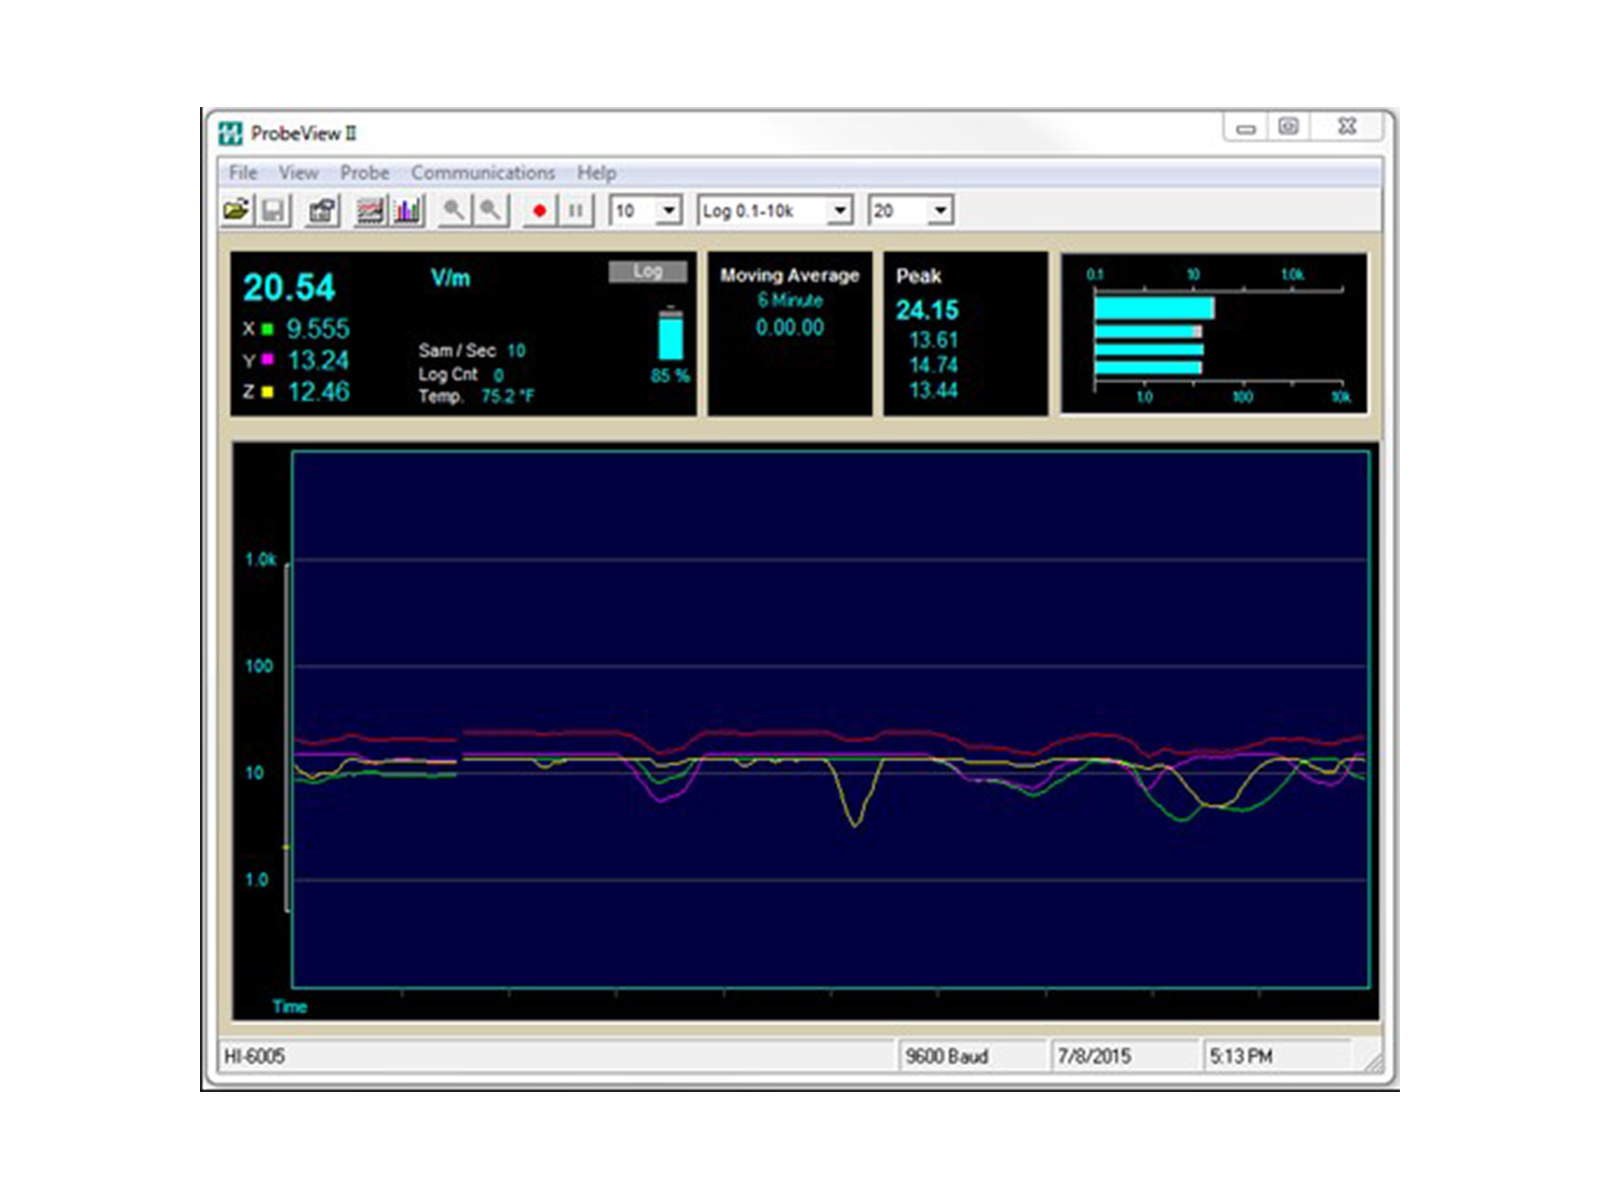Click the Peak value 24.15 readout
Viewport: 1600px width, 1200px height.
point(927,310)
